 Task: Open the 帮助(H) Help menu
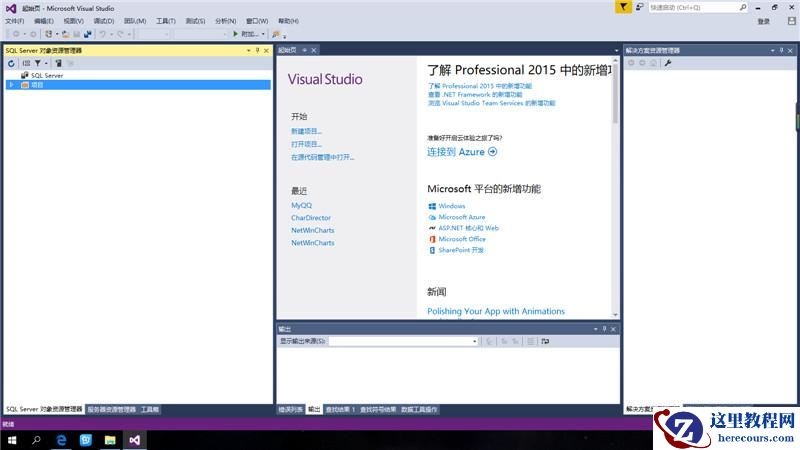pos(288,21)
